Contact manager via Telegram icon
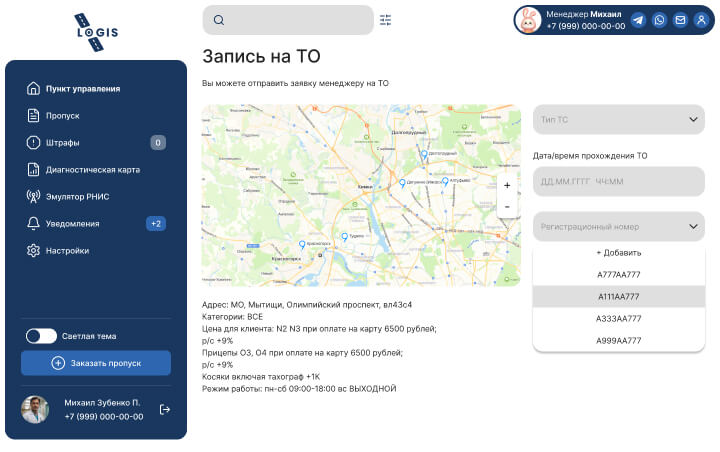The image size is (720, 452). tap(638, 20)
